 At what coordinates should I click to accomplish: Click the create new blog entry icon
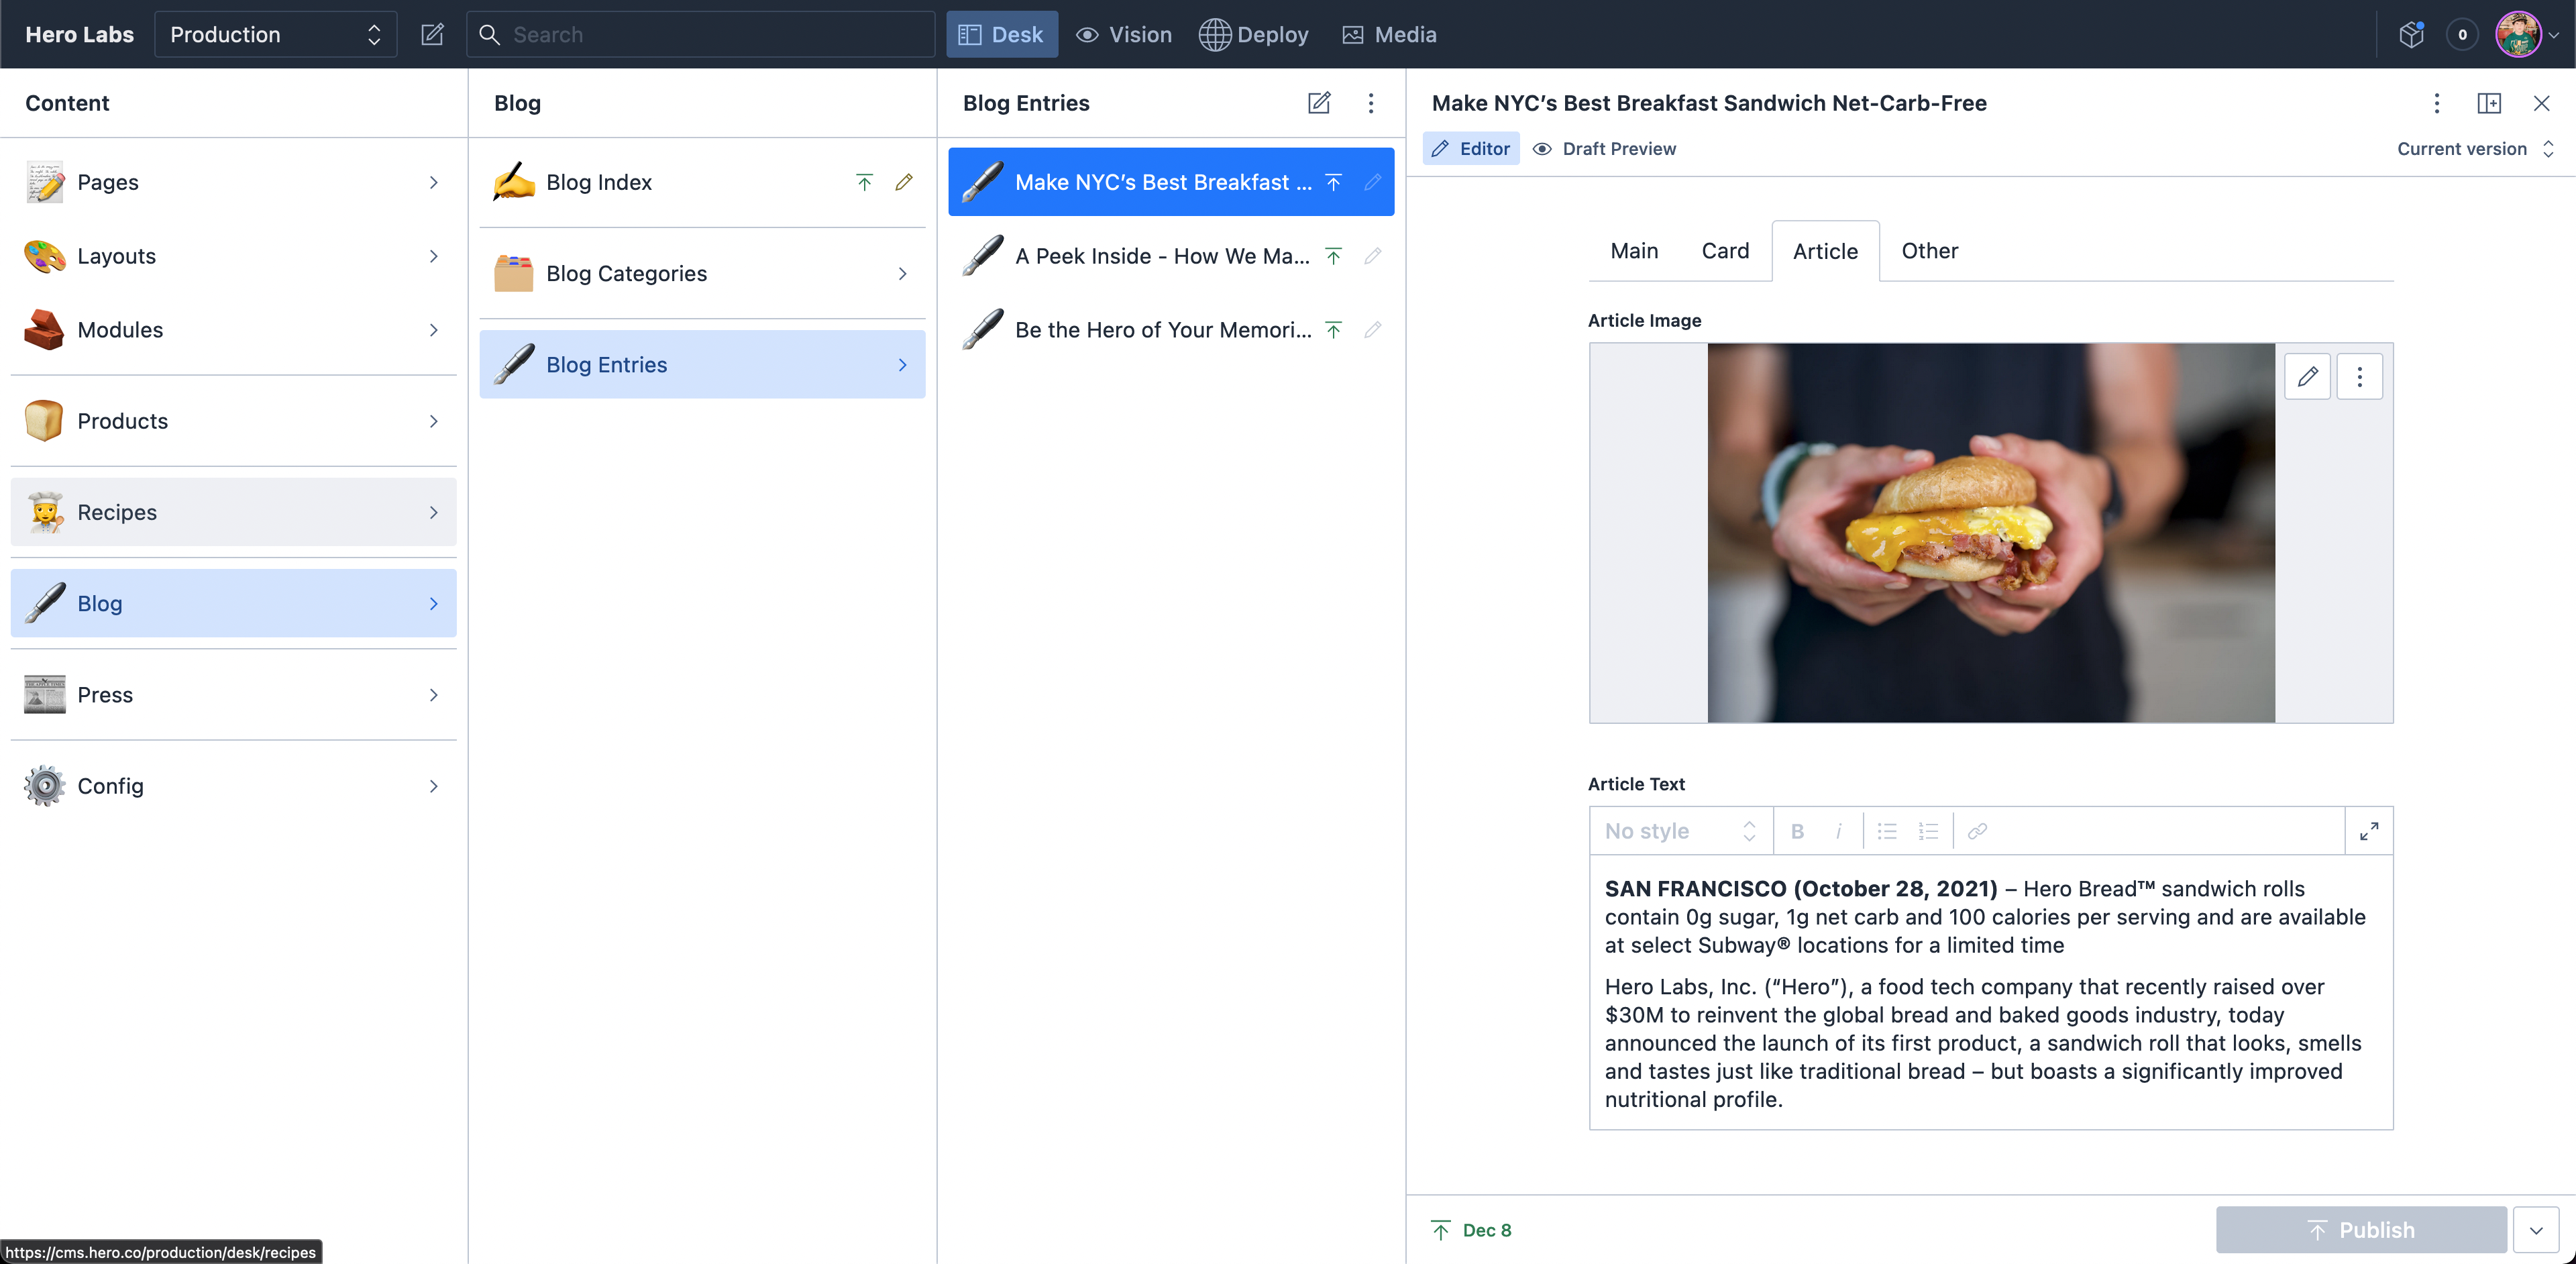[x=1319, y=103]
